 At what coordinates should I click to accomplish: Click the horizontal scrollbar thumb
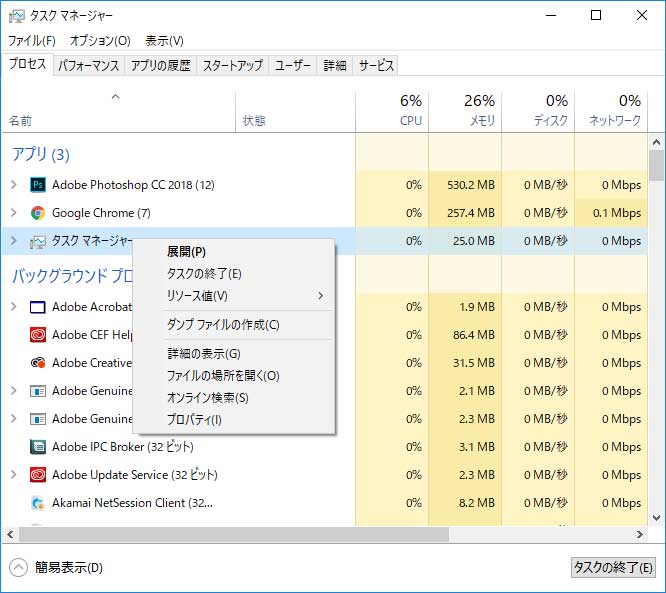[234, 534]
